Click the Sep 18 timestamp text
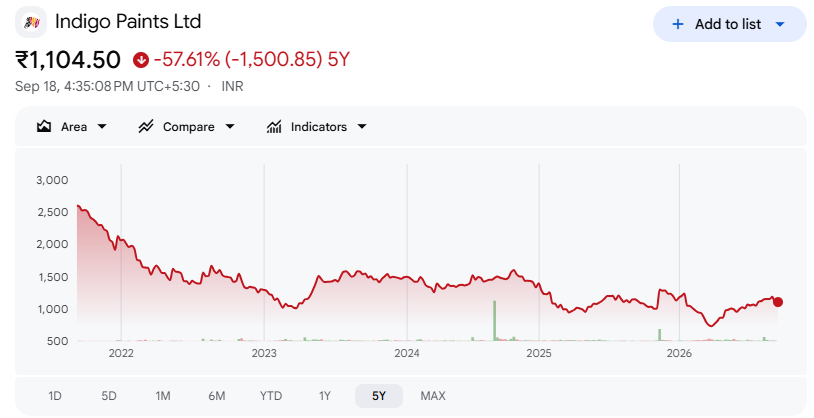The height and width of the screenshot is (418, 814). 107,86
